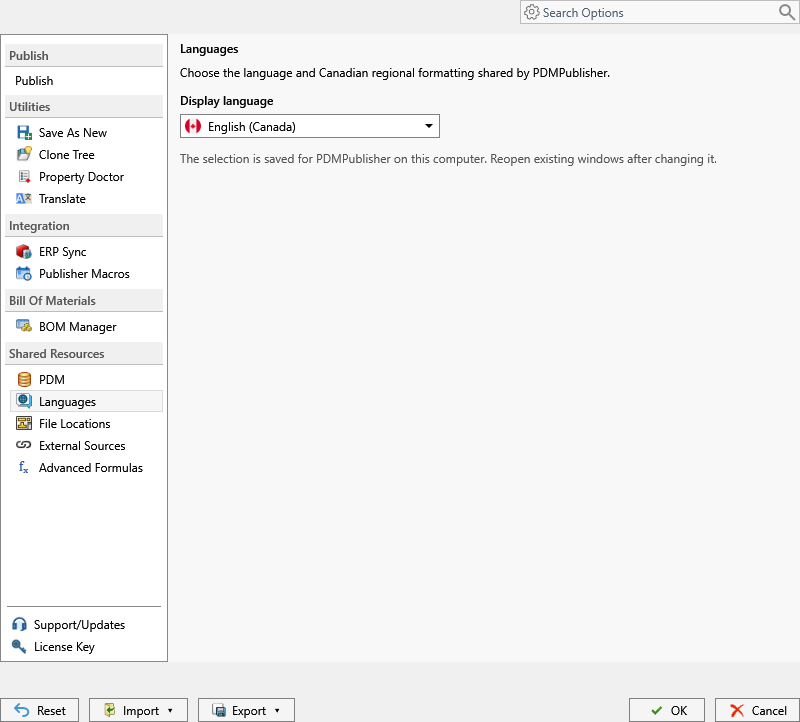The image size is (800, 722).
Task: Select the Publisher Macros entry
Action: pos(86,273)
